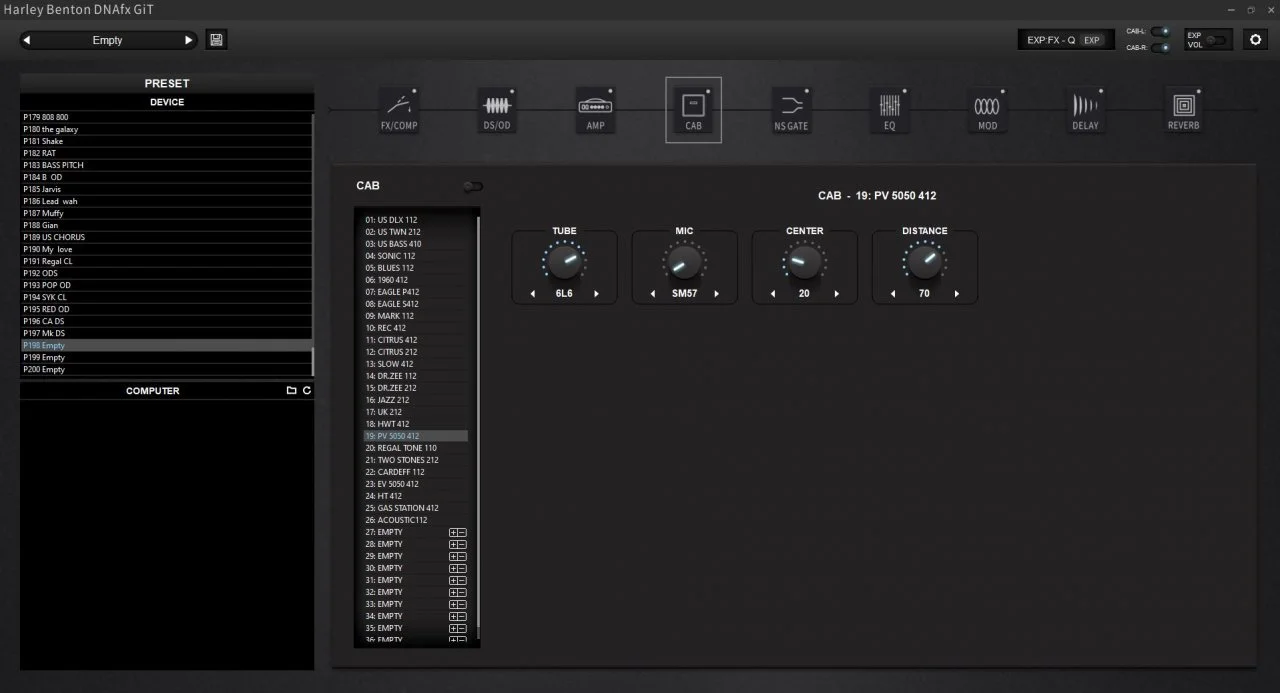Select the CAB module icon
Screen dimensions: 1280x693
pyautogui.click(x=693, y=110)
